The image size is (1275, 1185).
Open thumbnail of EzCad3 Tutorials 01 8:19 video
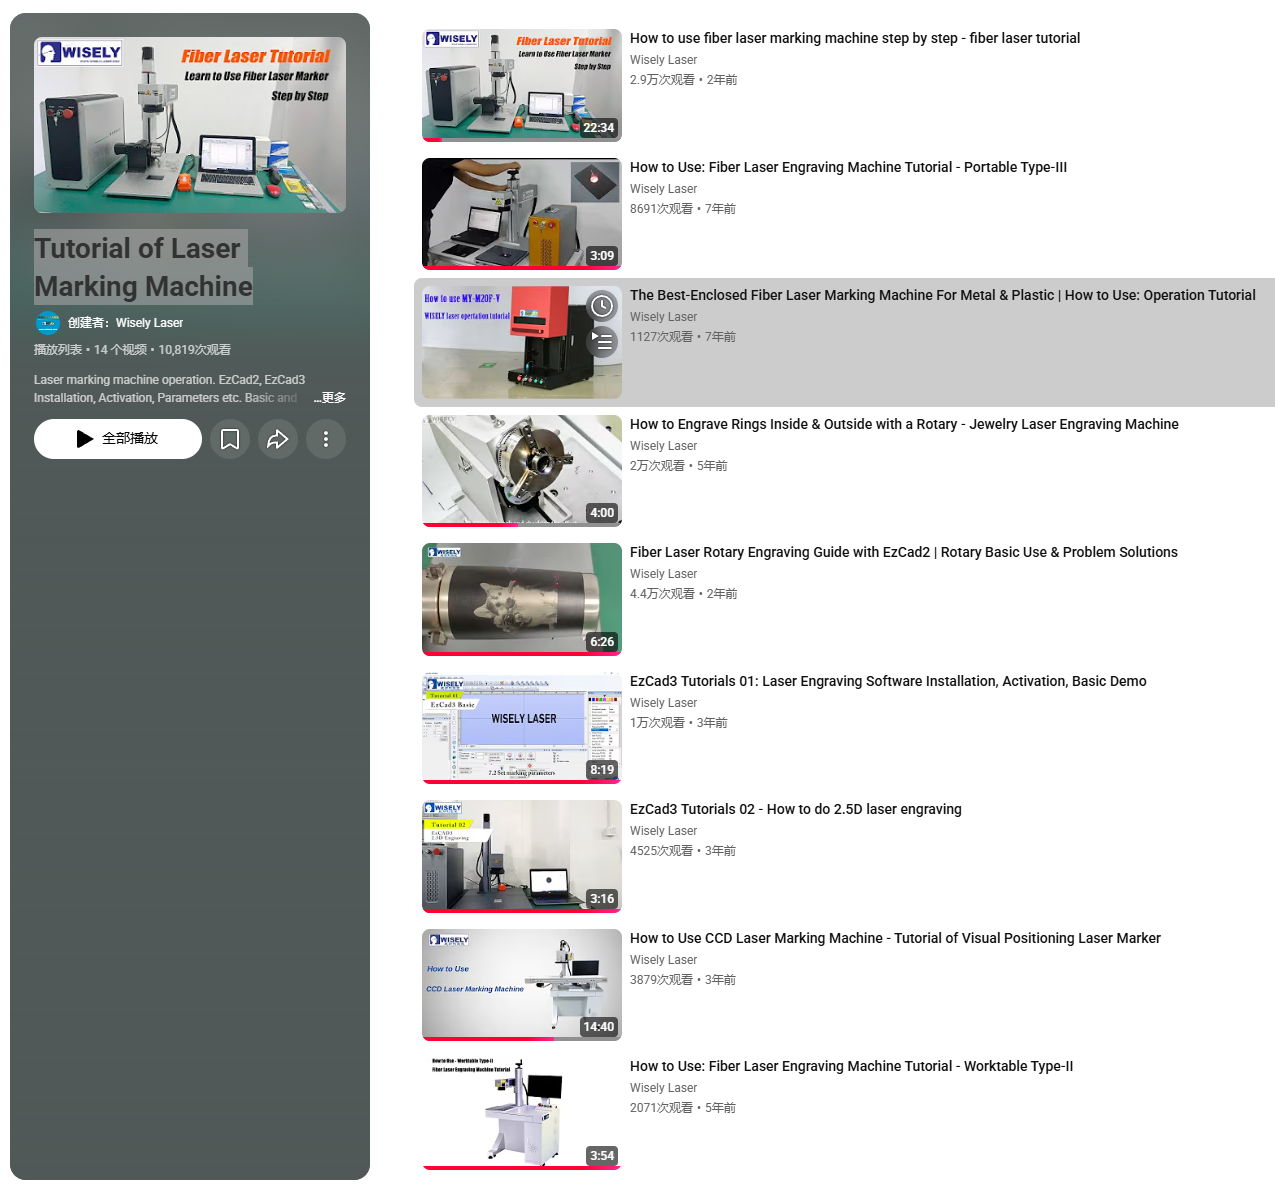[522, 728]
